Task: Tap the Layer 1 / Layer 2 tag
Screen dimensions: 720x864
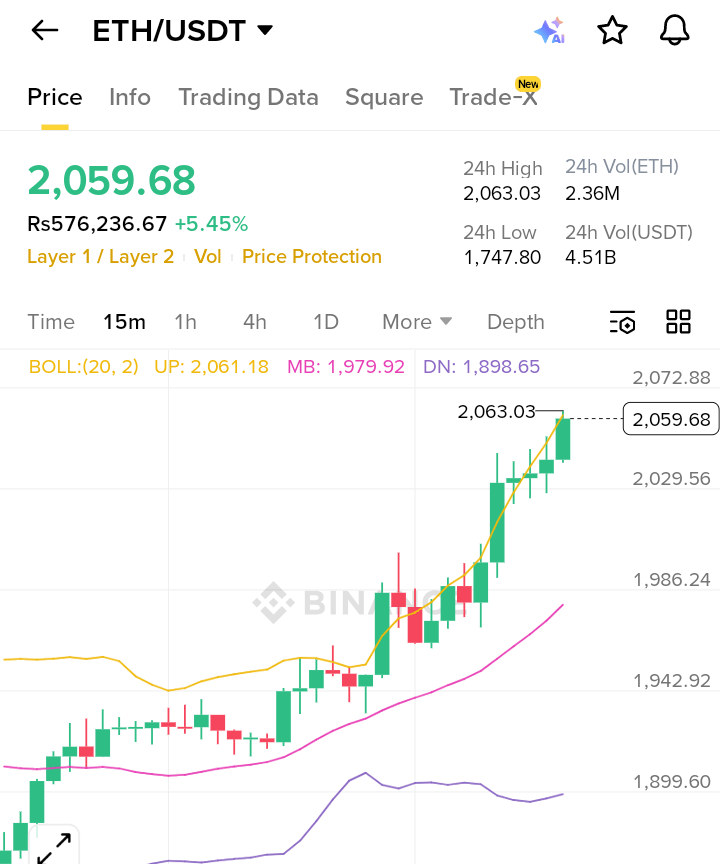Action: pyautogui.click(x=100, y=257)
